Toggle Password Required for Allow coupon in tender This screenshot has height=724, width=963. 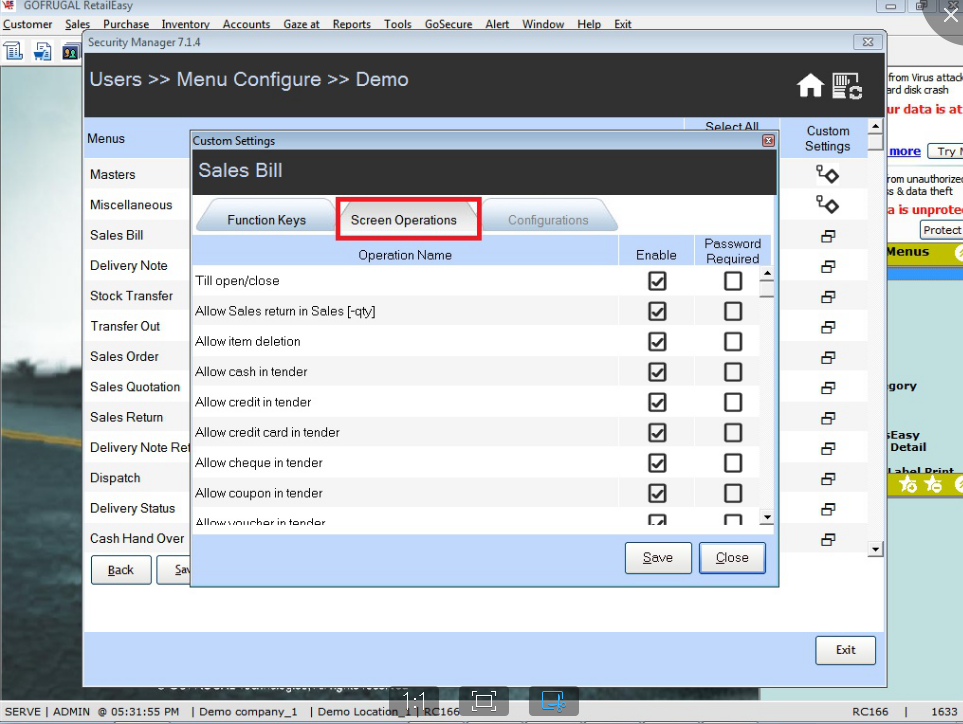tap(733, 493)
